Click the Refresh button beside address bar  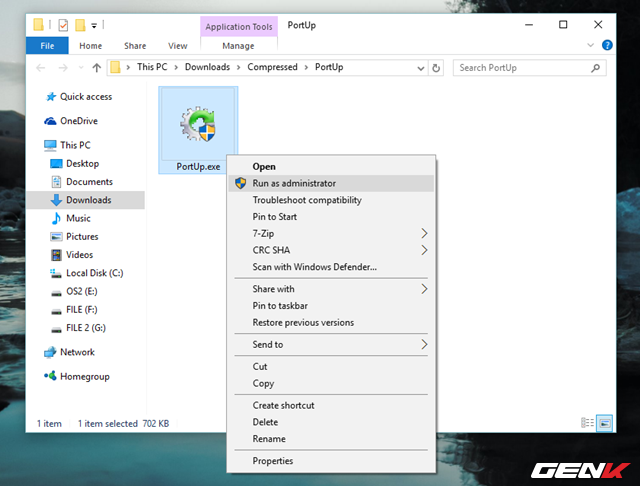point(436,68)
